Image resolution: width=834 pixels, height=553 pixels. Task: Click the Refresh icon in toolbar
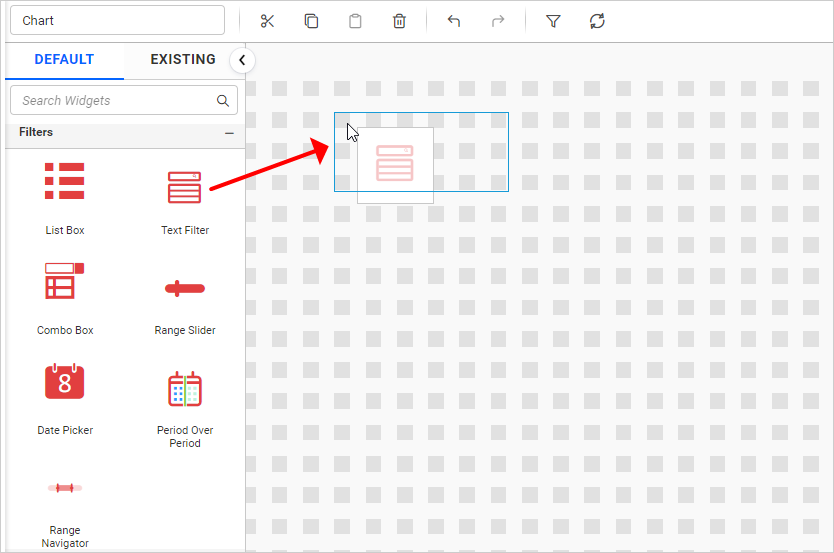tap(597, 21)
